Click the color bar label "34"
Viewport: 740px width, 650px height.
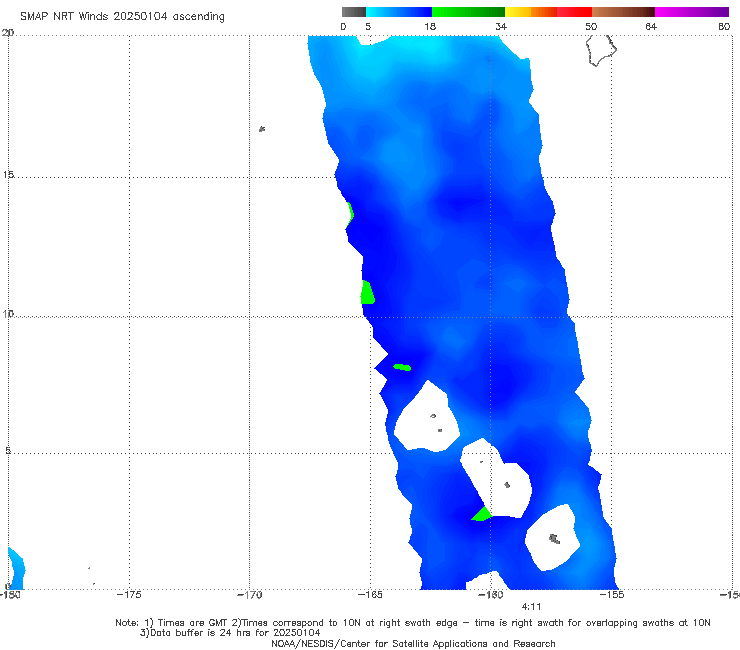click(x=501, y=26)
